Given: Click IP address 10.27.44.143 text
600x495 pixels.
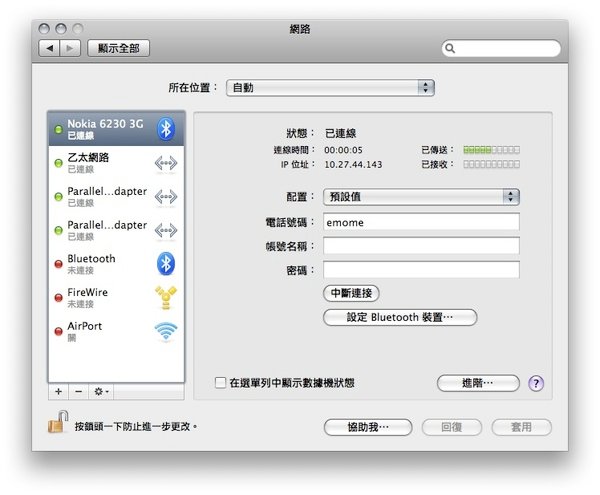Looking at the screenshot, I should tap(353, 164).
